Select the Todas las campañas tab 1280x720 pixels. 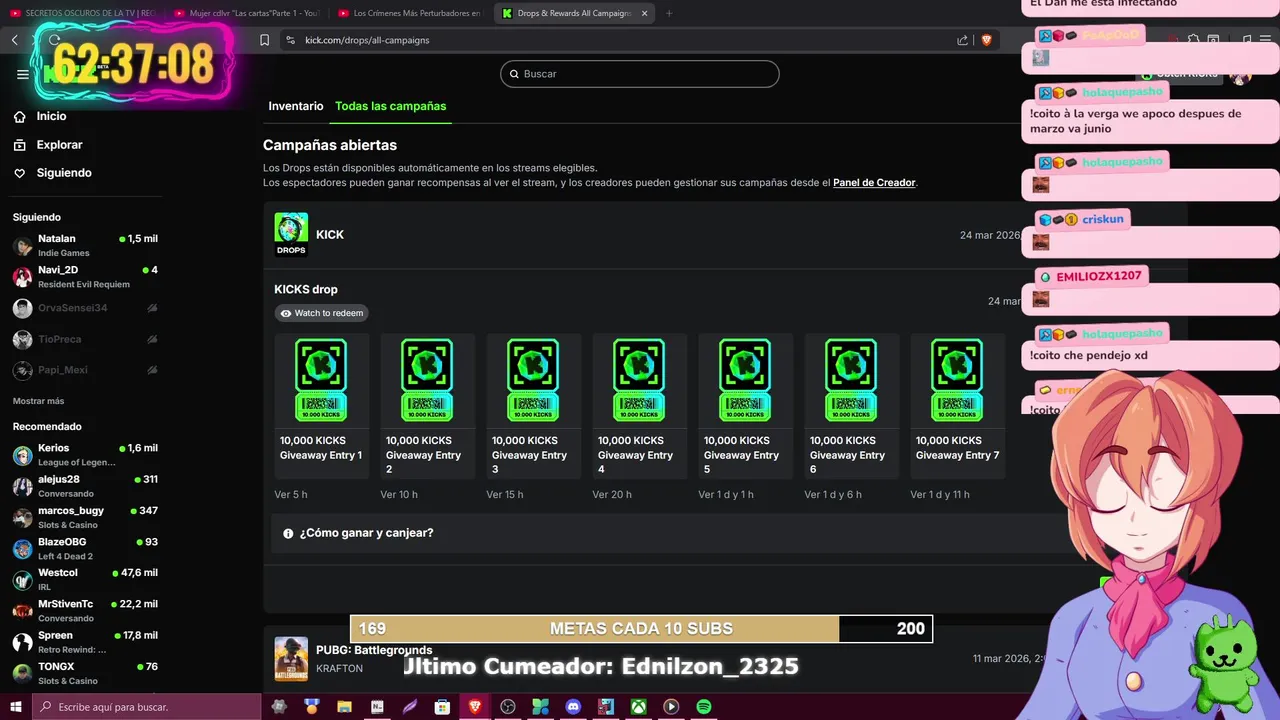(390, 106)
